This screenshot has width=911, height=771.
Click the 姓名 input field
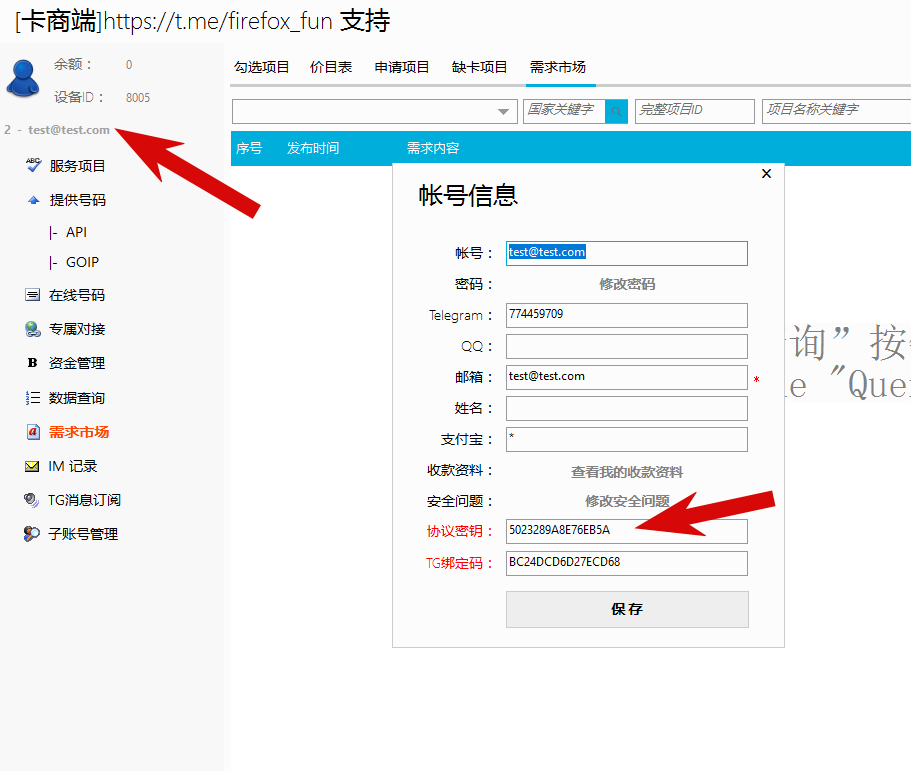click(627, 408)
